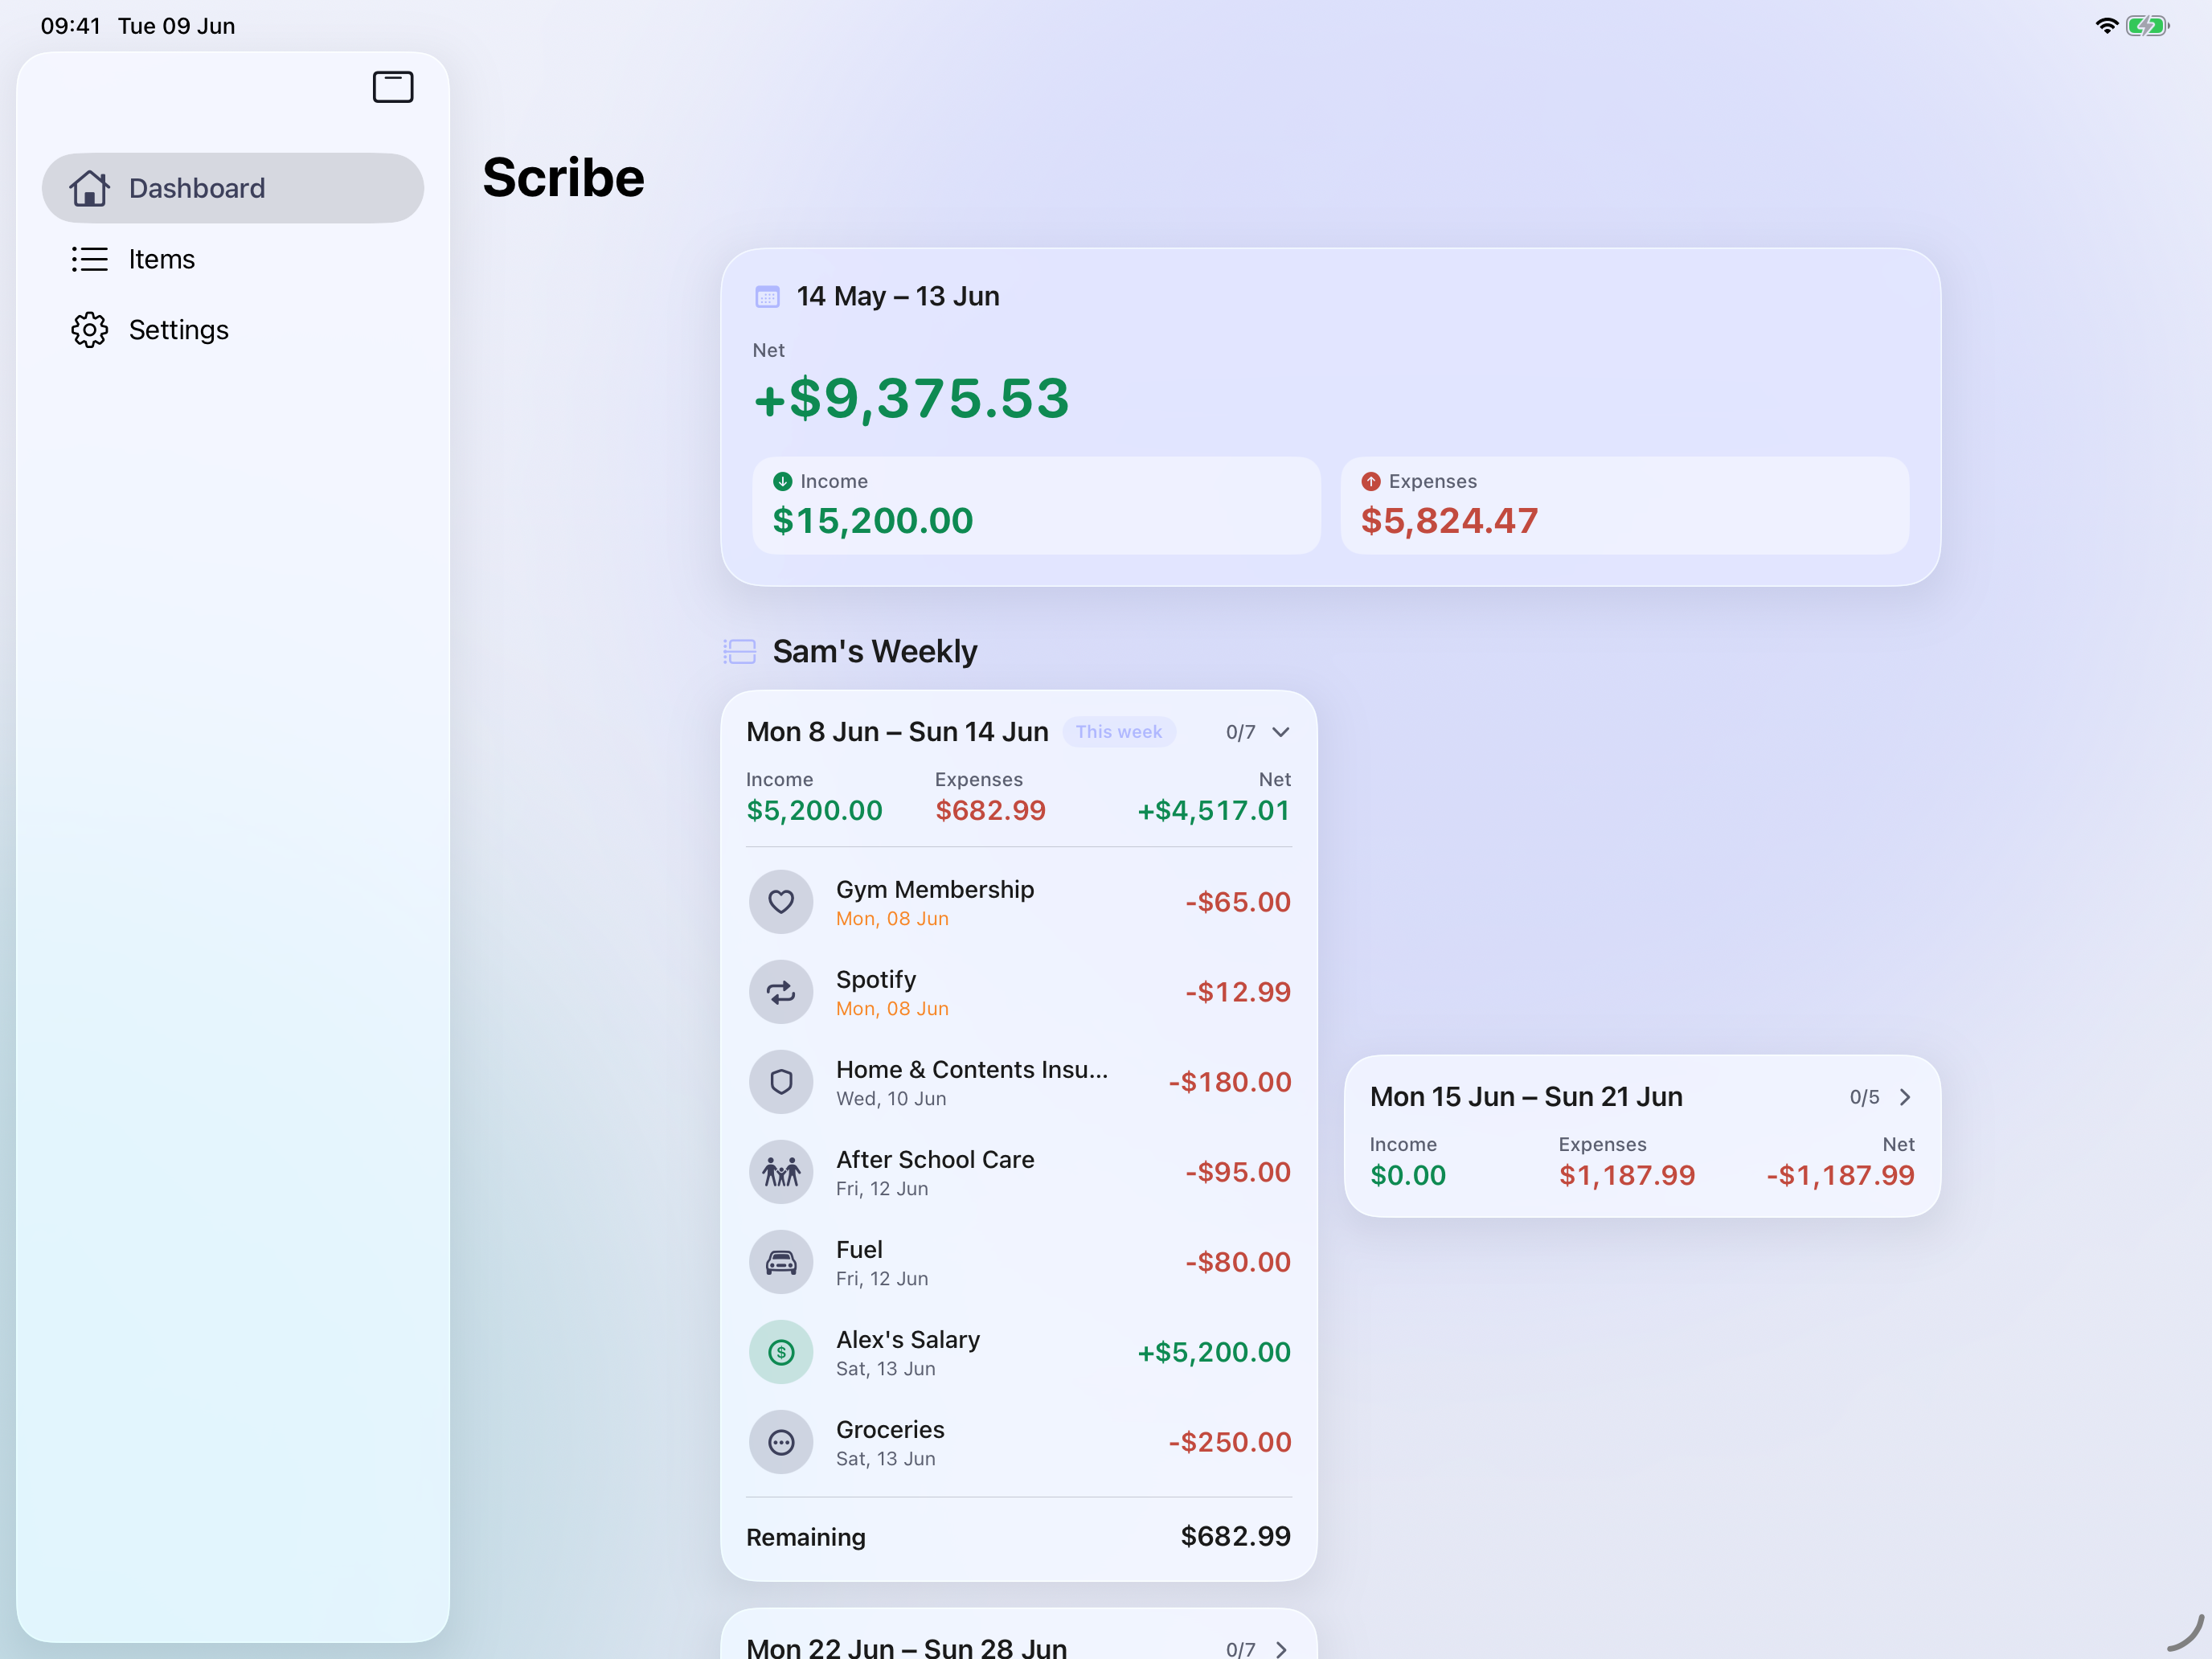Open the 14 May – 13 Jun period selector

coord(898,297)
